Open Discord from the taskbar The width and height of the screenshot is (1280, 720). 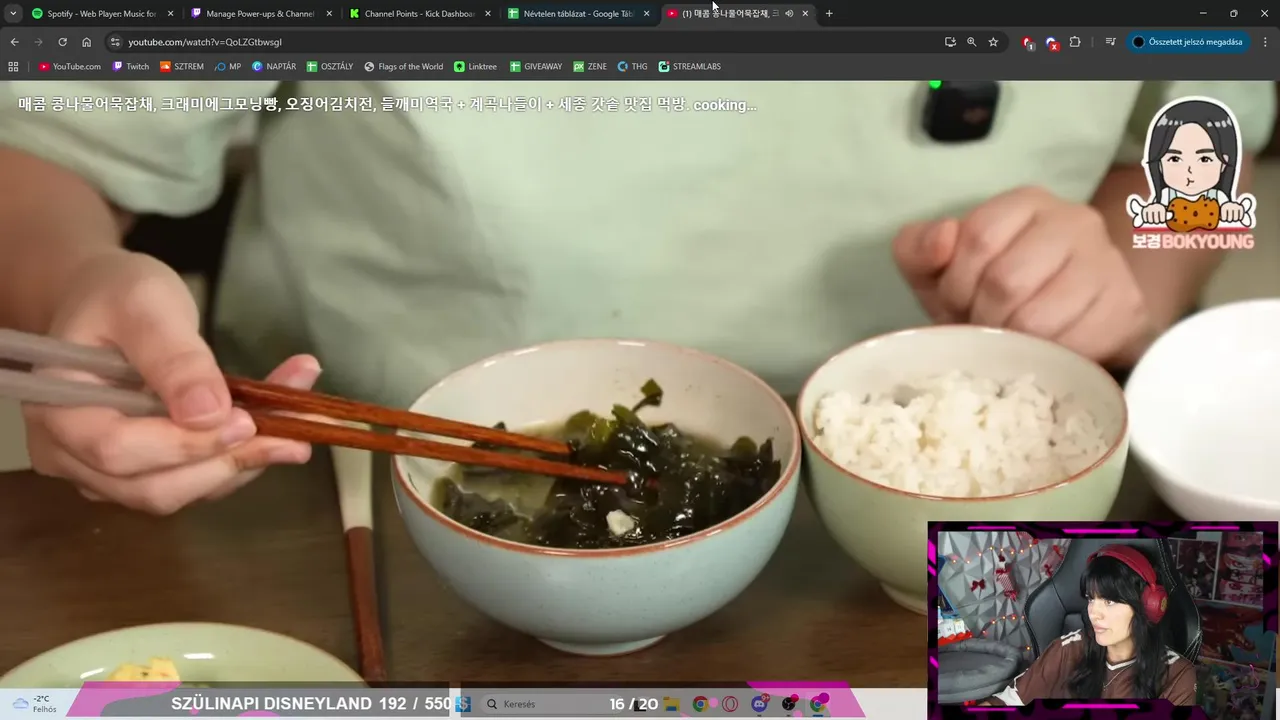(760, 703)
